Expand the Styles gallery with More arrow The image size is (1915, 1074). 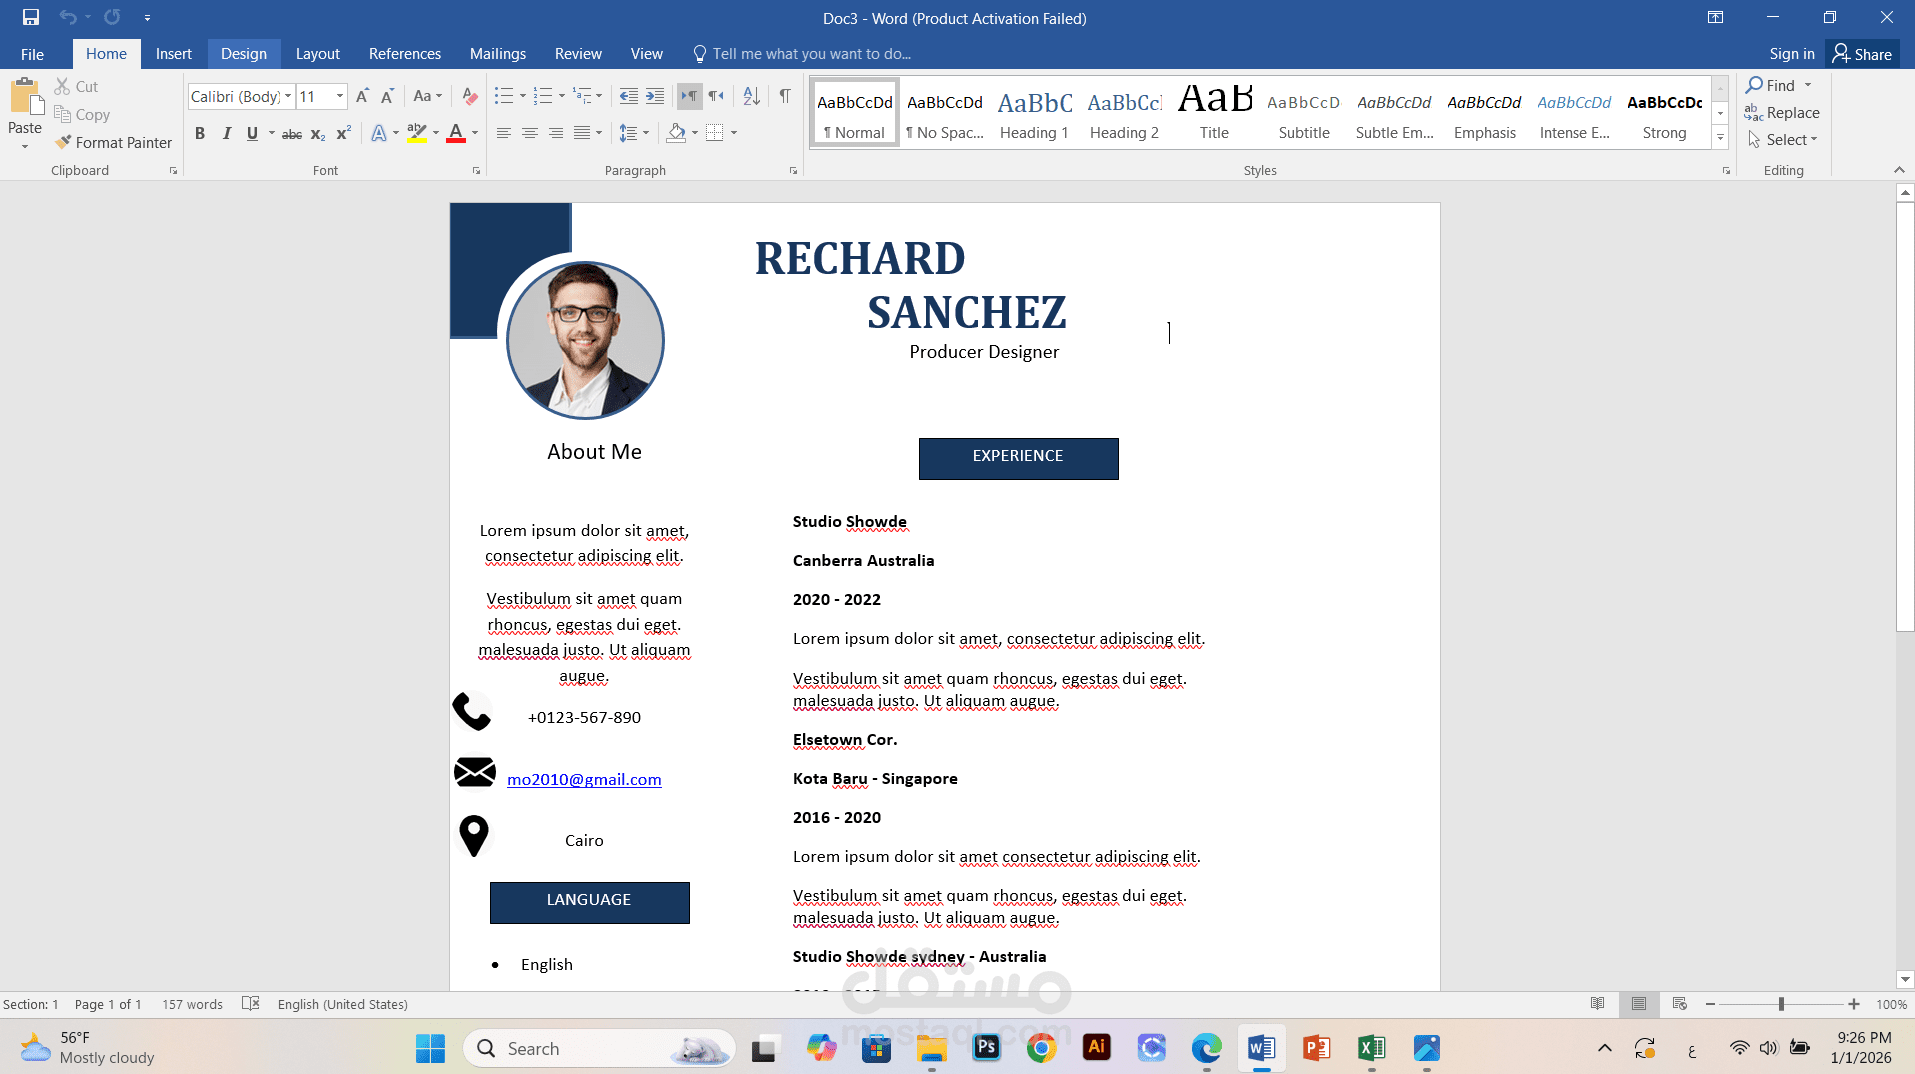pyautogui.click(x=1719, y=137)
